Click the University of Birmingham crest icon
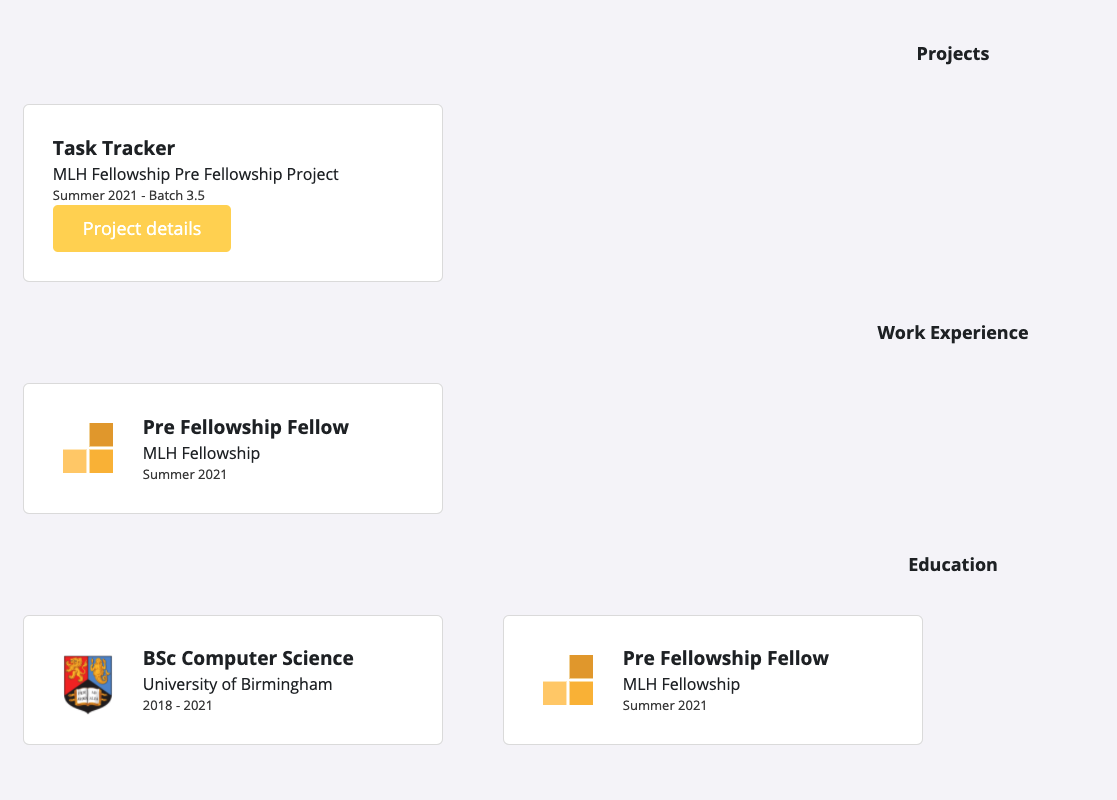The height and width of the screenshot is (800, 1117). click(88, 683)
